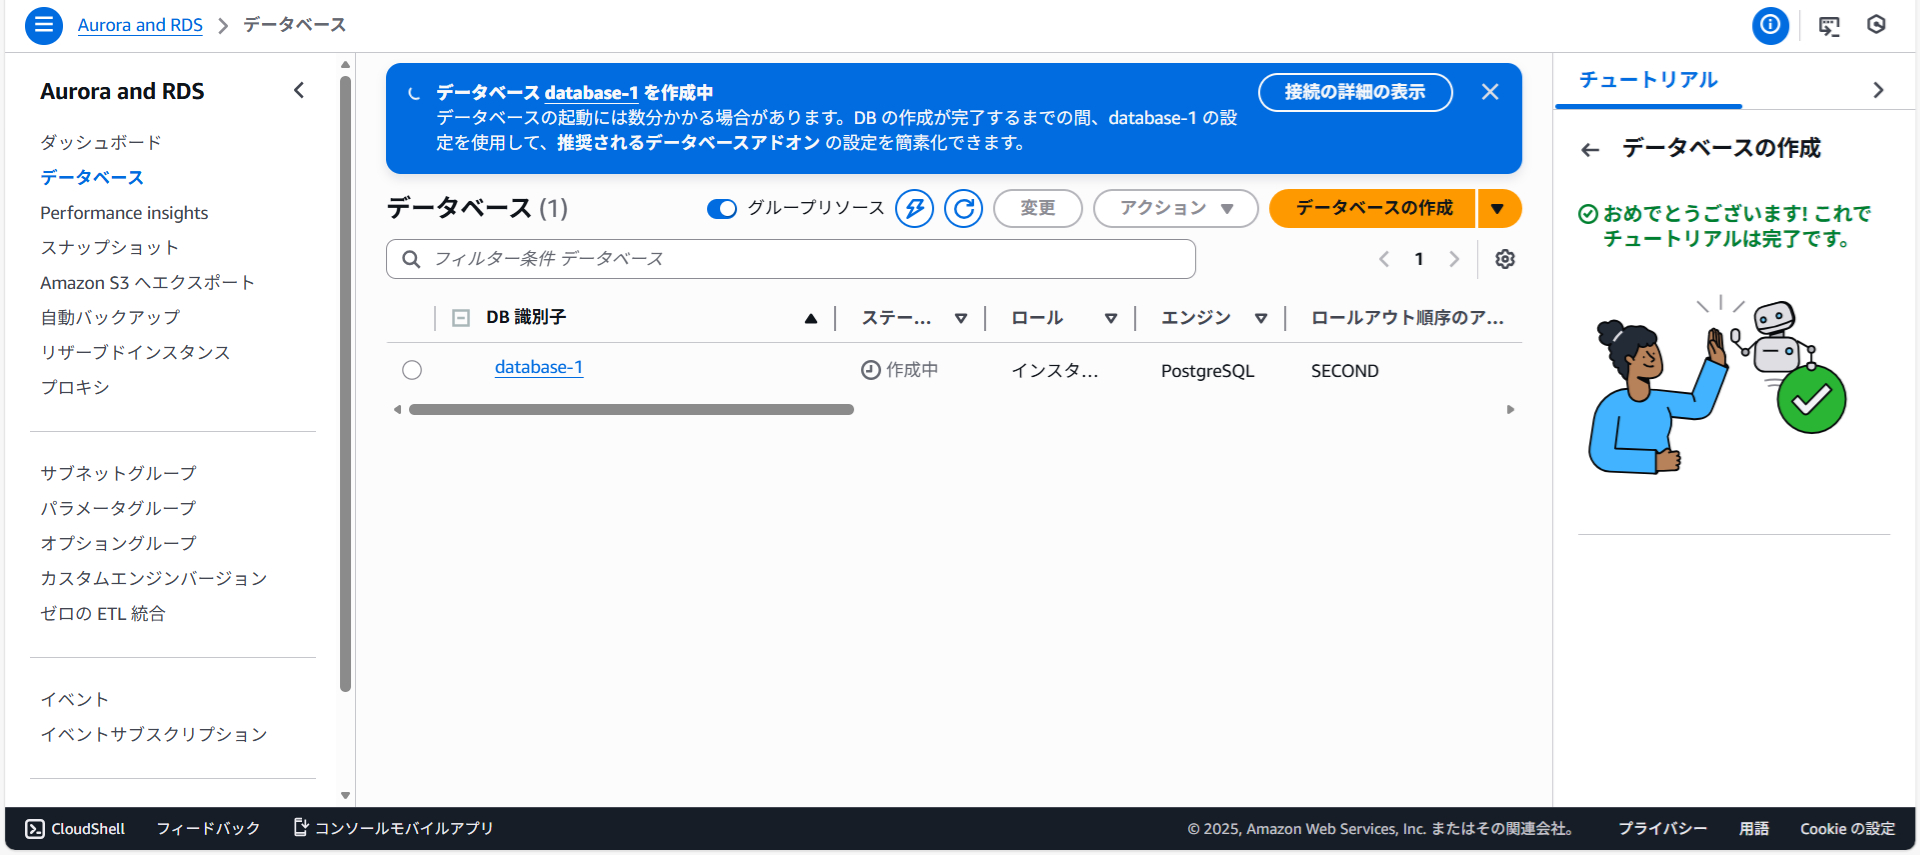Click back arrow in tutorial panel
Screen dimensions: 1920x855
pyautogui.click(x=1590, y=150)
